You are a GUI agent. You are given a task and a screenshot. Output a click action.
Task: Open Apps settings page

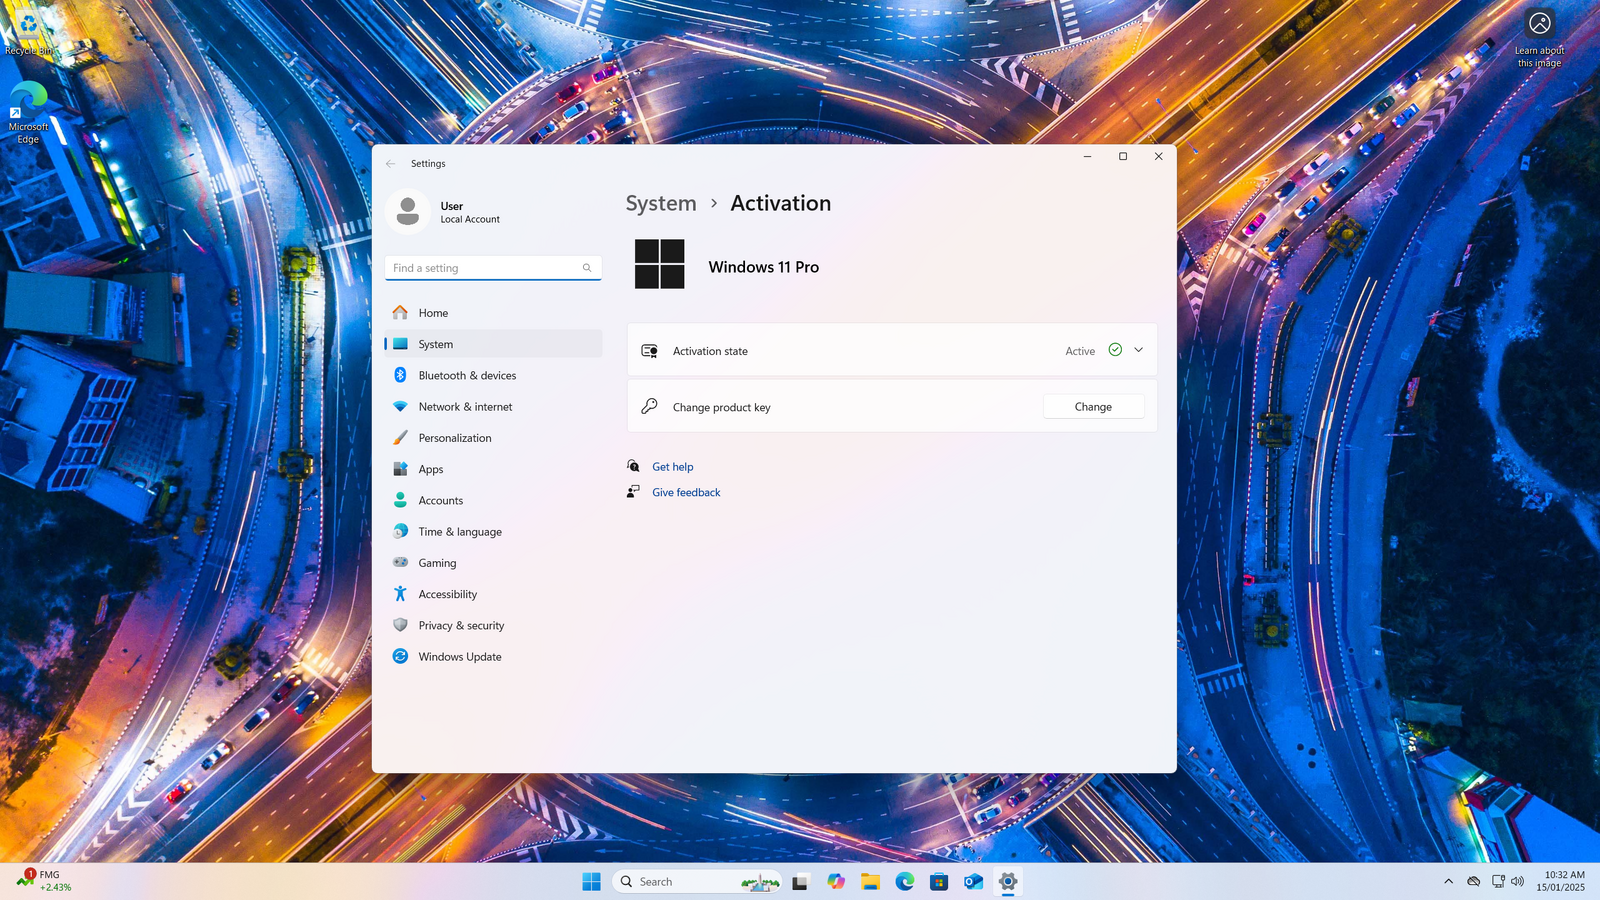coord(493,469)
